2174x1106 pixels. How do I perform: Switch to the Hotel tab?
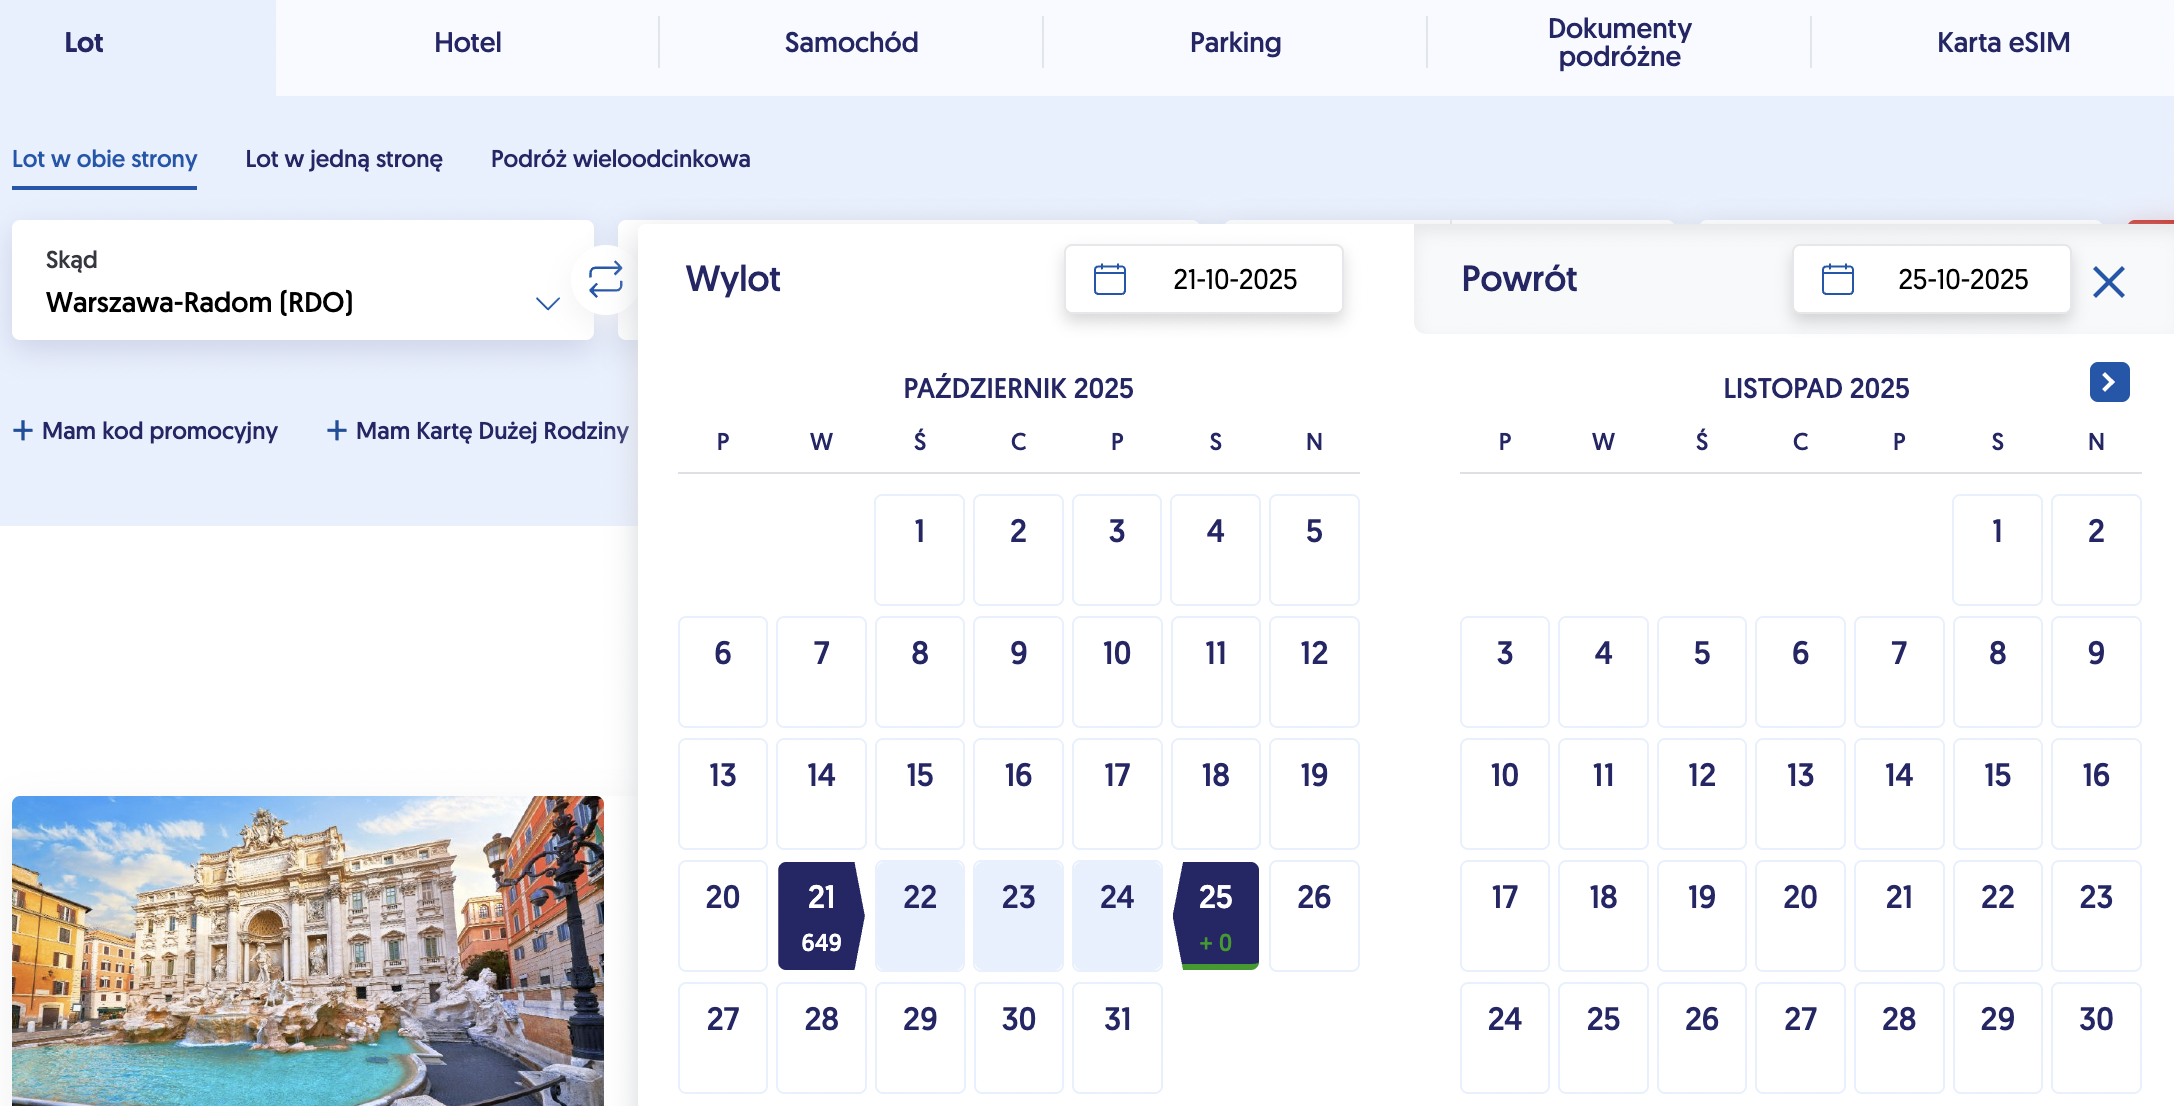[x=467, y=43]
